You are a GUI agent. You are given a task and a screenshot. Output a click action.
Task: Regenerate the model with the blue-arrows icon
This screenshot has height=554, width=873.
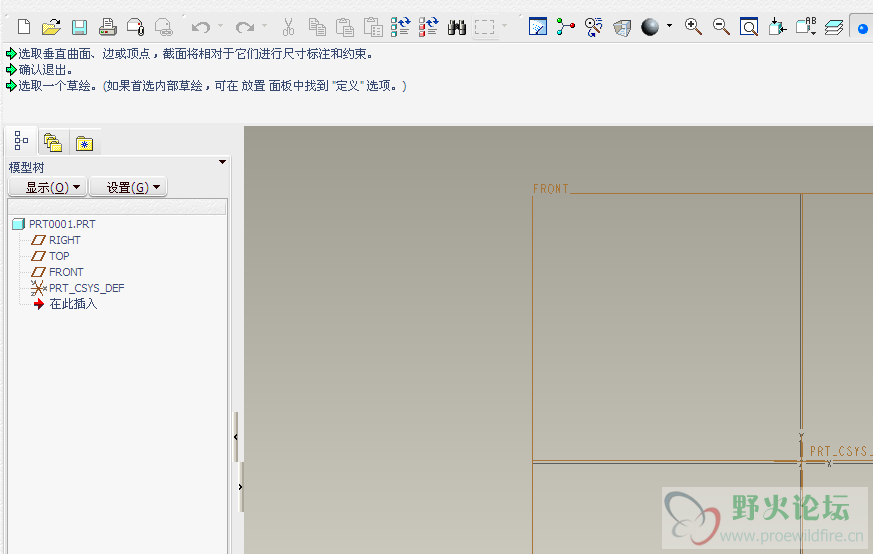[400, 27]
